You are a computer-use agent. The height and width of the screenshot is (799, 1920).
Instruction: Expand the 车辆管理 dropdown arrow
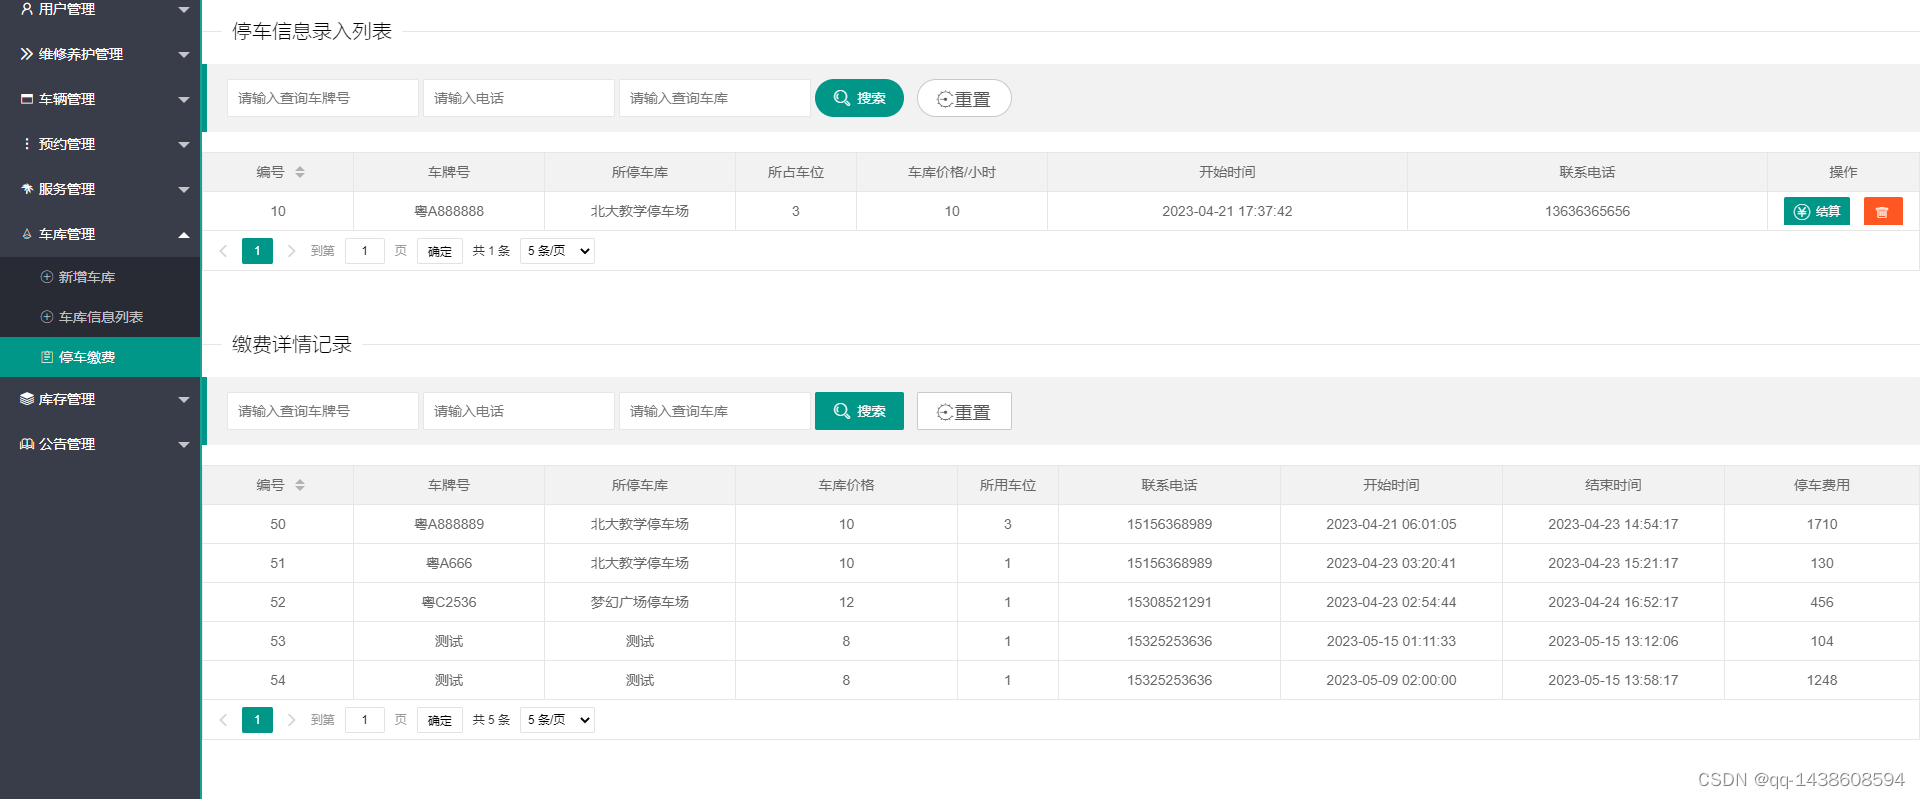(184, 100)
